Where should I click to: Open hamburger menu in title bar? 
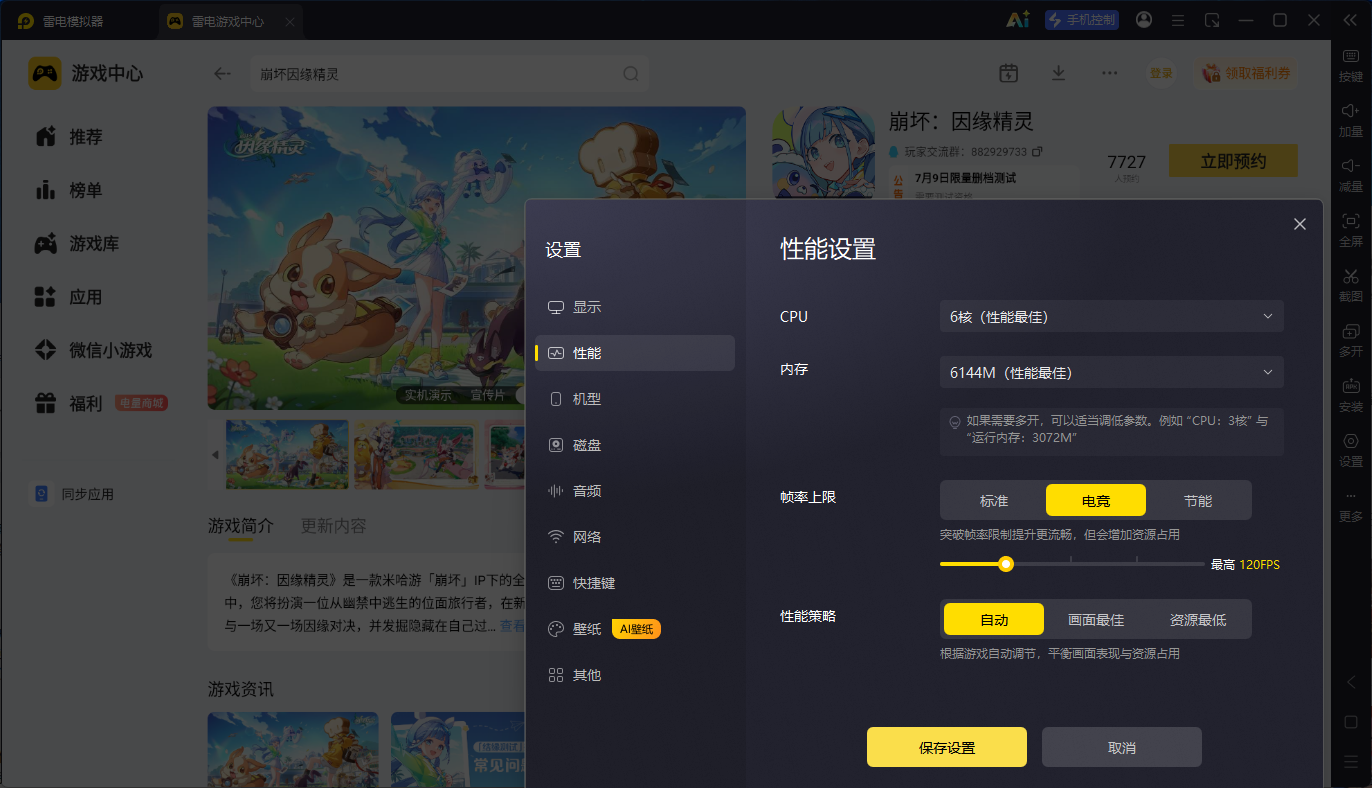tap(1178, 20)
